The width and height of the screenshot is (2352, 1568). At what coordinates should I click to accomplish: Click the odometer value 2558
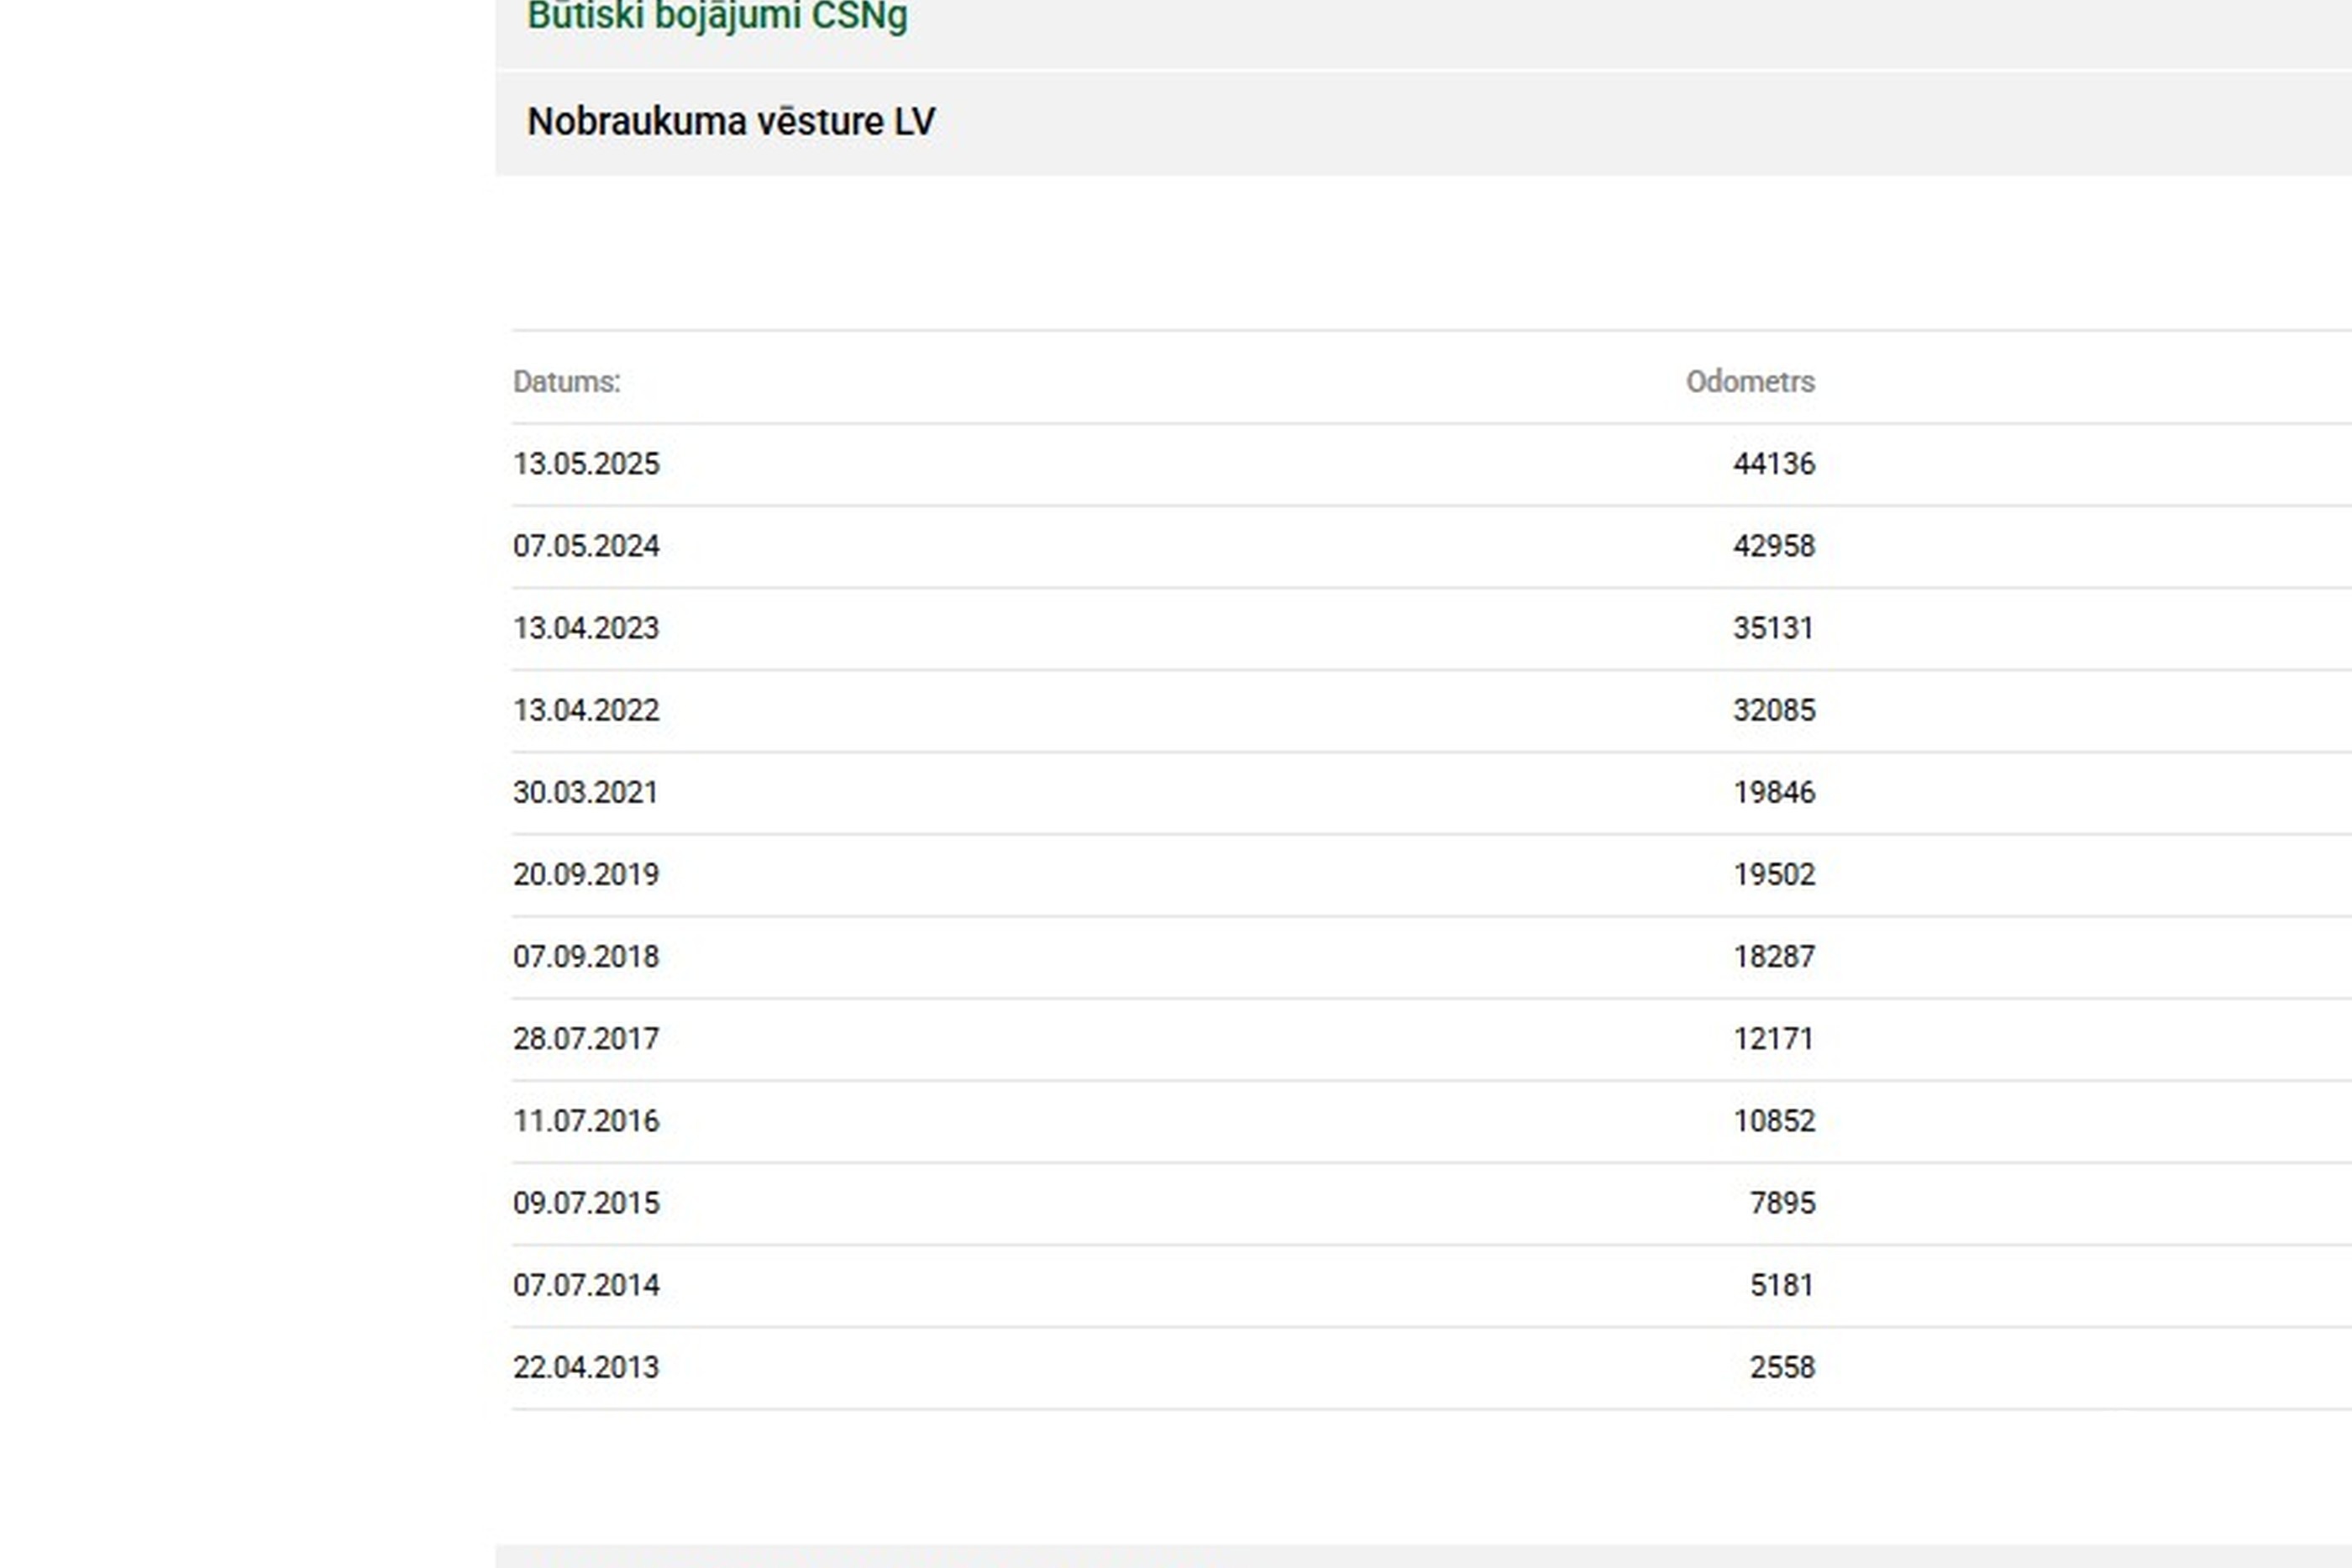pyautogui.click(x=1781, y=1366)
